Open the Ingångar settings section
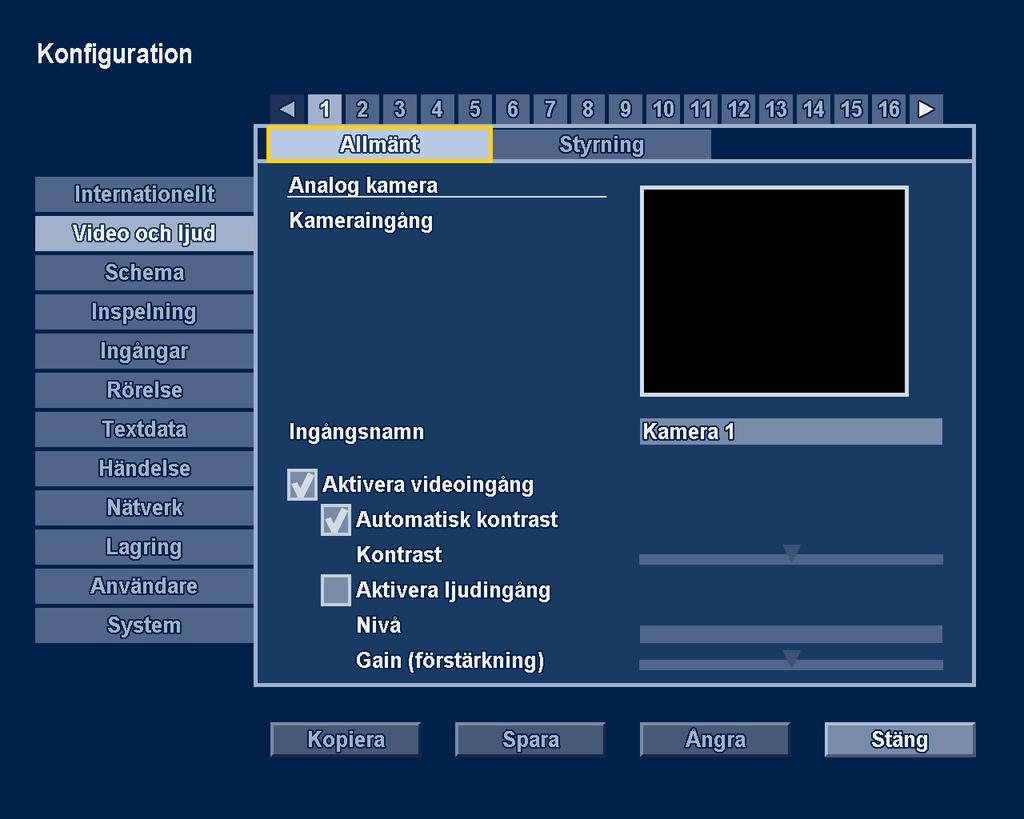Viewport: 1024px width, 819px height. 144,351
